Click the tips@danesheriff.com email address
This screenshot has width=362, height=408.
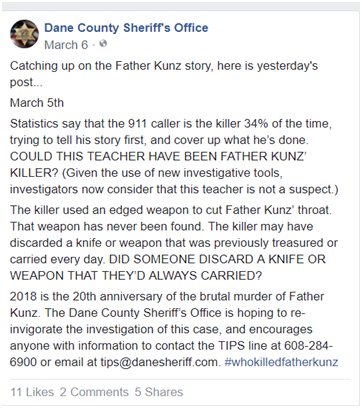click(159, 362)
